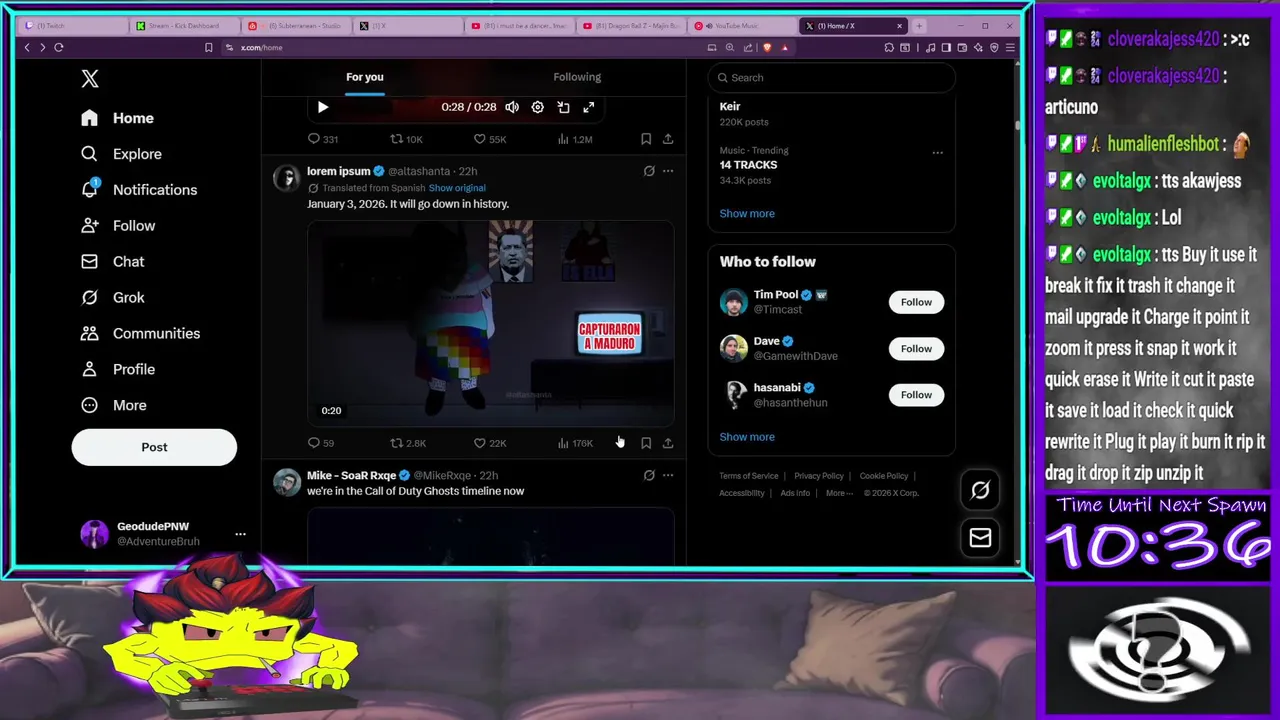Image resolution: width=1280 pixels, height=720 pixels.
Task: Repost the post with 10K reposts
Action: pyautogui.click(x=406, y=139)
